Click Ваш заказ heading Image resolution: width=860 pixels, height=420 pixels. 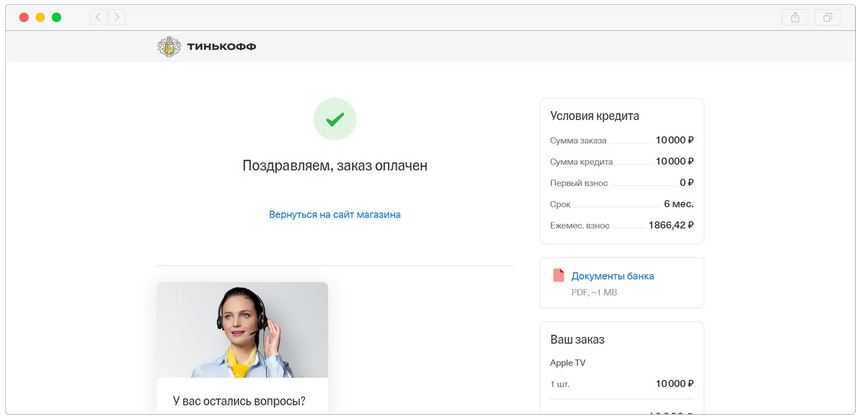tap(578, 339)
